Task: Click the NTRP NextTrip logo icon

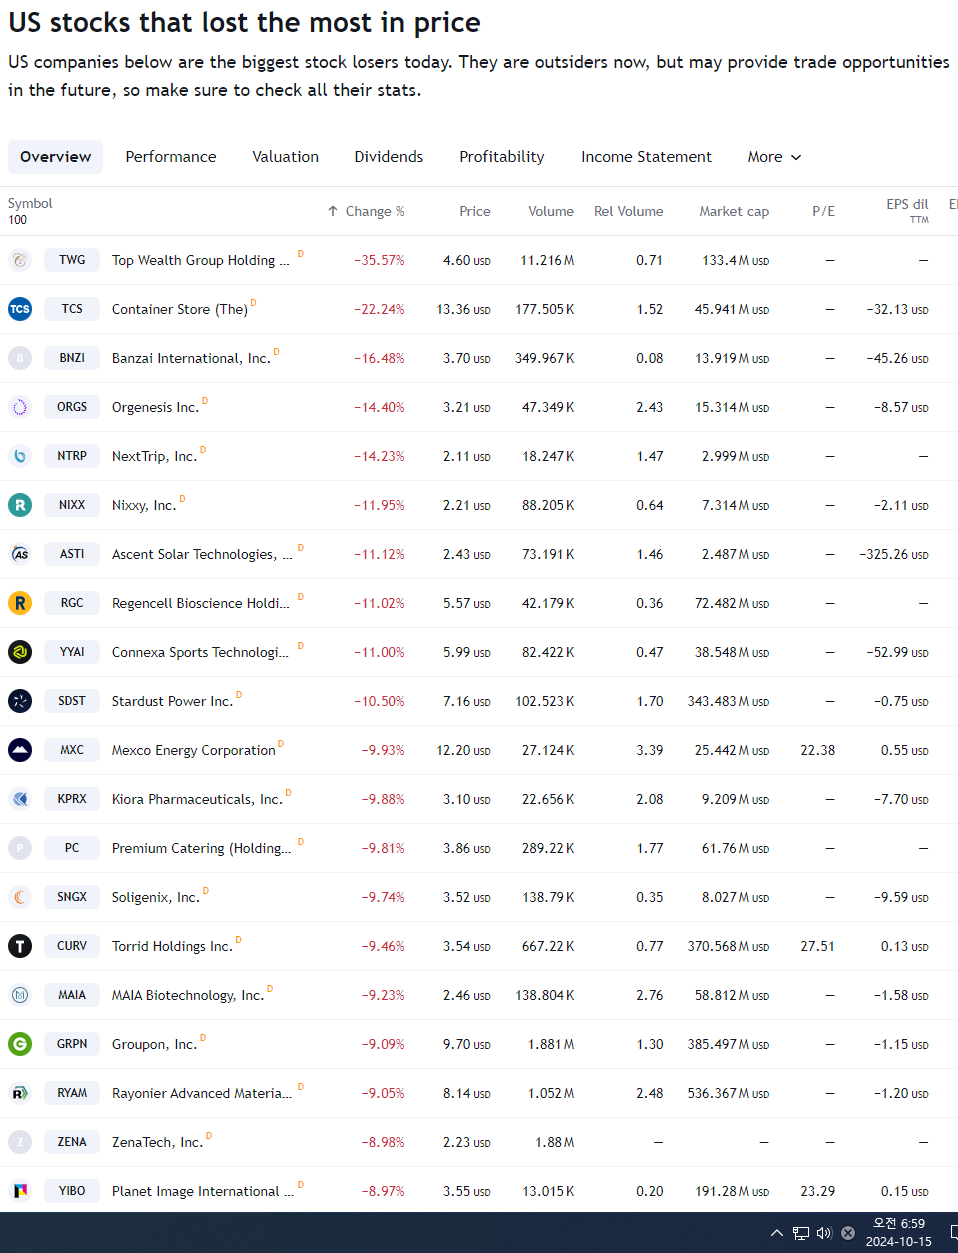Action: (20, 456)
